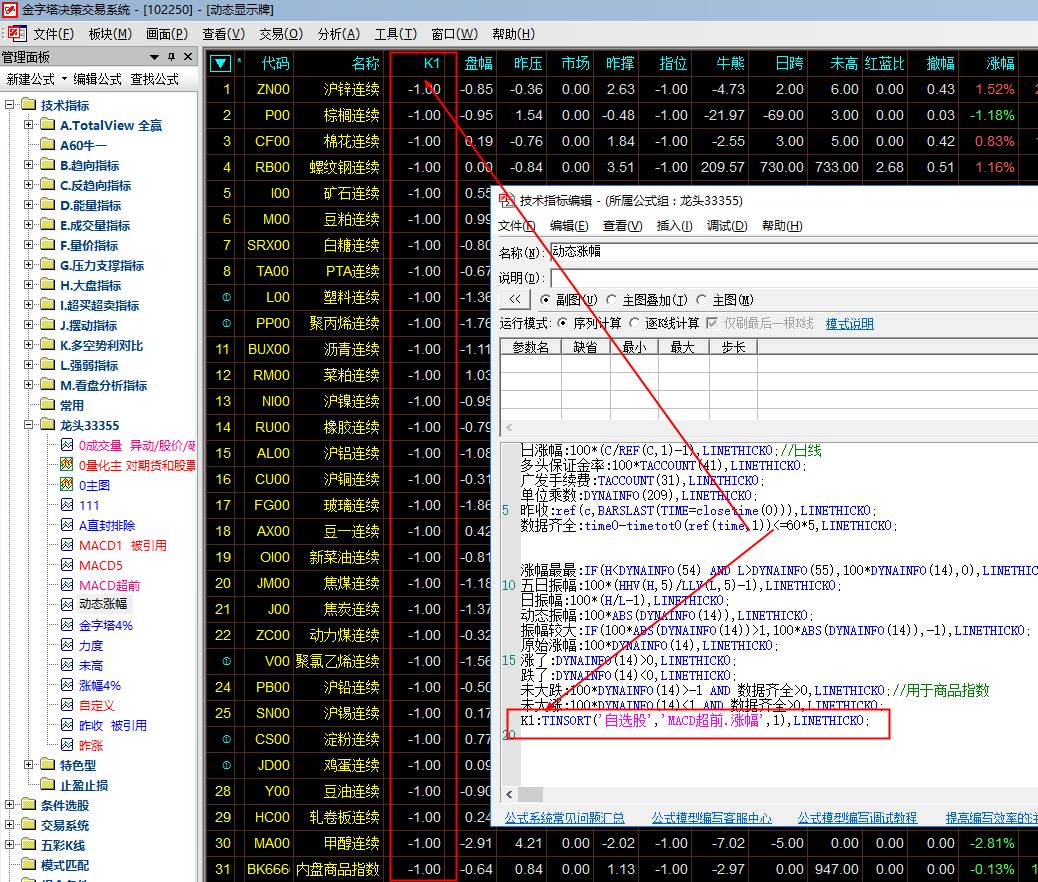Sort by the 涨幅 column header
This screenshot has height=882, width=1038.
(1000, 64)
